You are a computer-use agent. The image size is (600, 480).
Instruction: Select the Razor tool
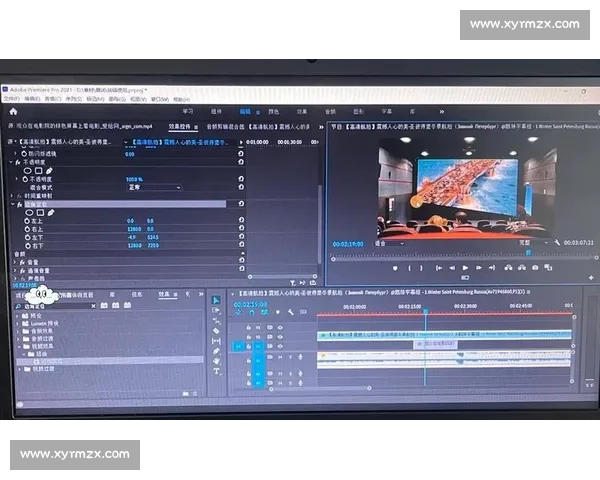[x=216, y=331]
